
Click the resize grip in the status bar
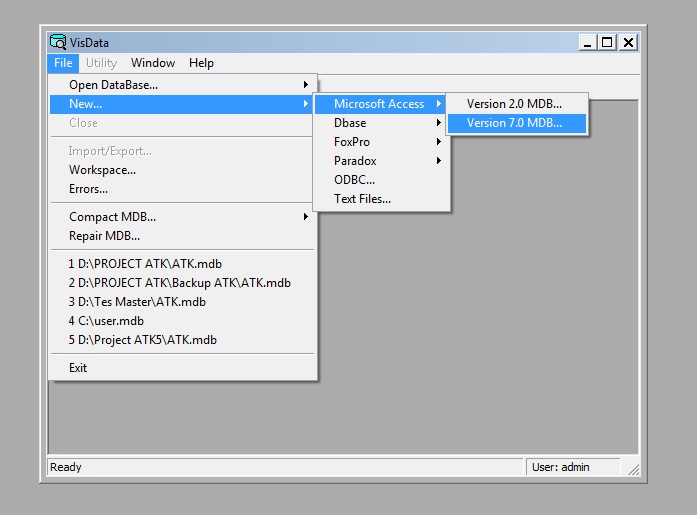[x=633, y=470]
